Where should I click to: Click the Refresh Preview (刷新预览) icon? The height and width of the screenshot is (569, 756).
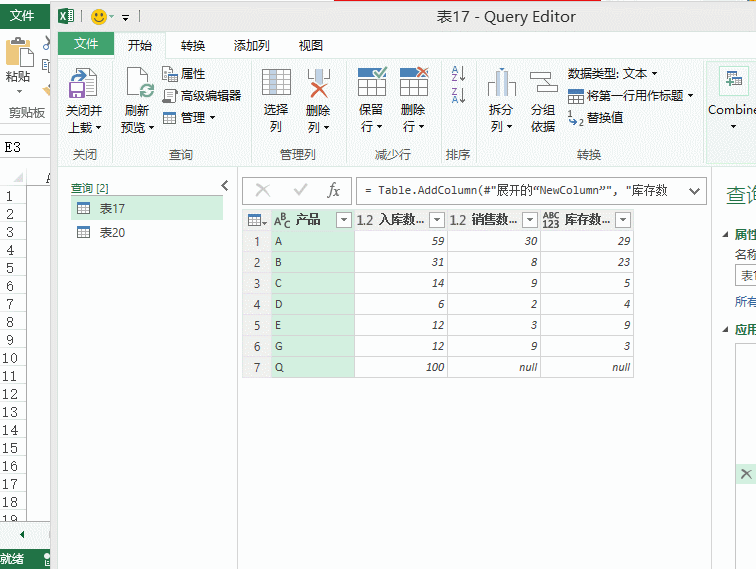[x=139, y=82]
